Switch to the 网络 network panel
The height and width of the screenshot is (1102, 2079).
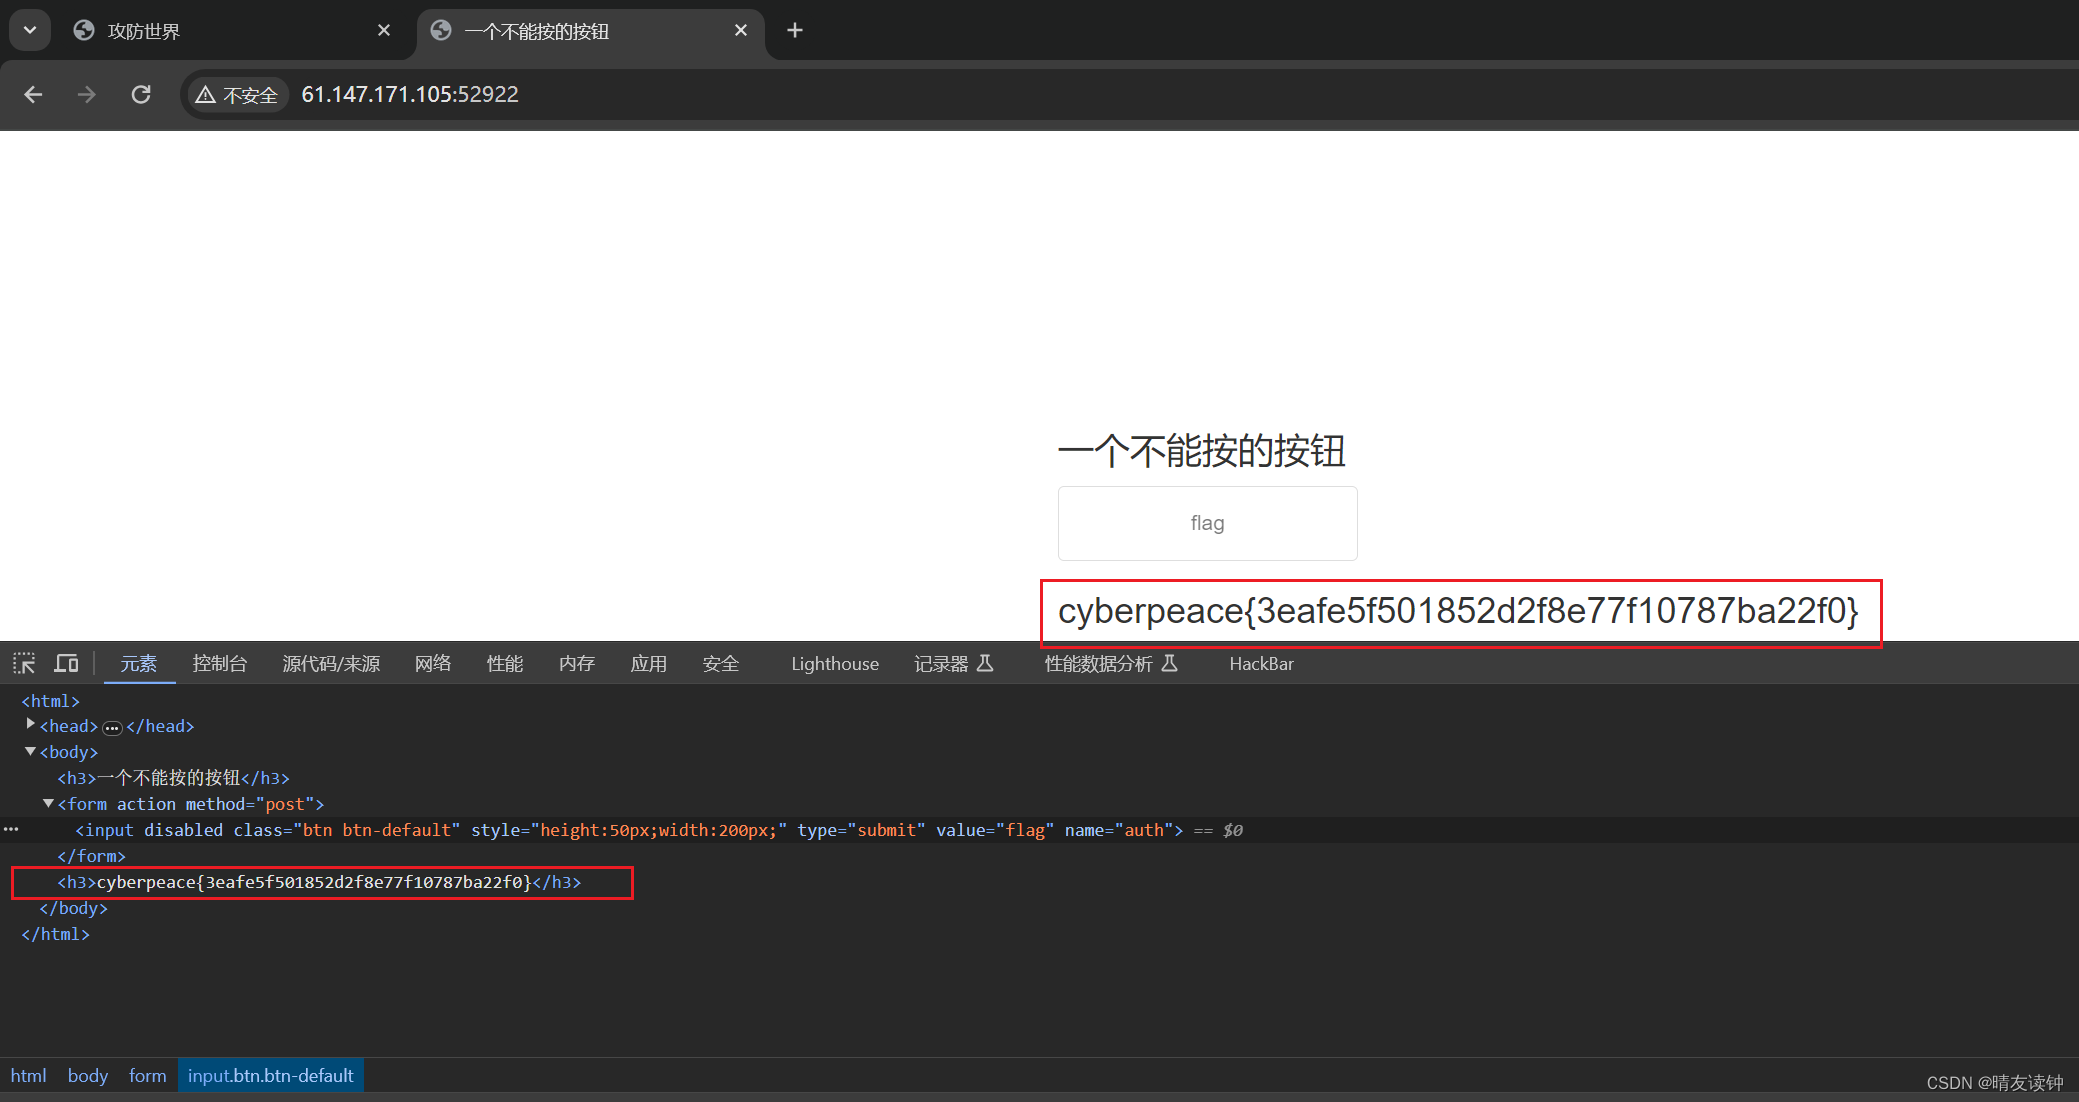(x=433, y=663)
